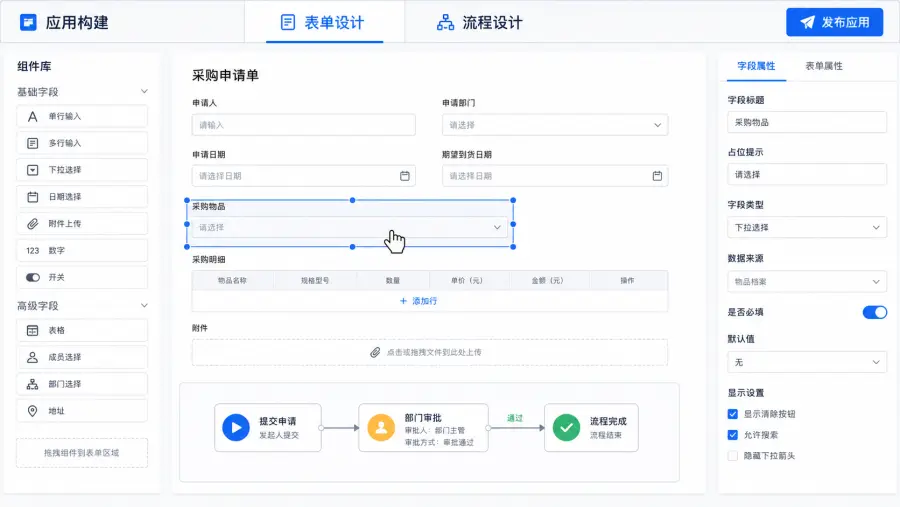
Task: Click the 拖拽组件到表单区域 drop box
Action: click(82, 452)
